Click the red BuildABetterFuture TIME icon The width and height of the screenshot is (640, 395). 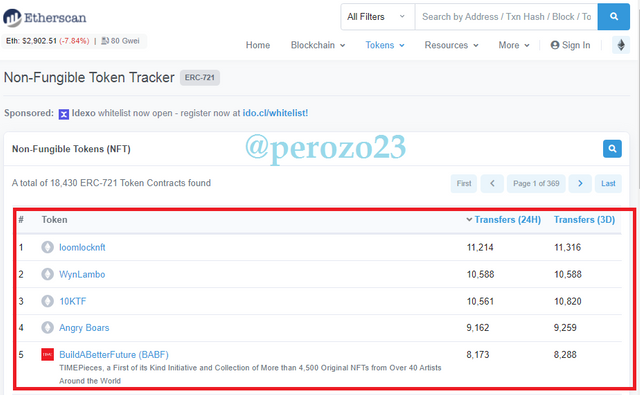47,355
